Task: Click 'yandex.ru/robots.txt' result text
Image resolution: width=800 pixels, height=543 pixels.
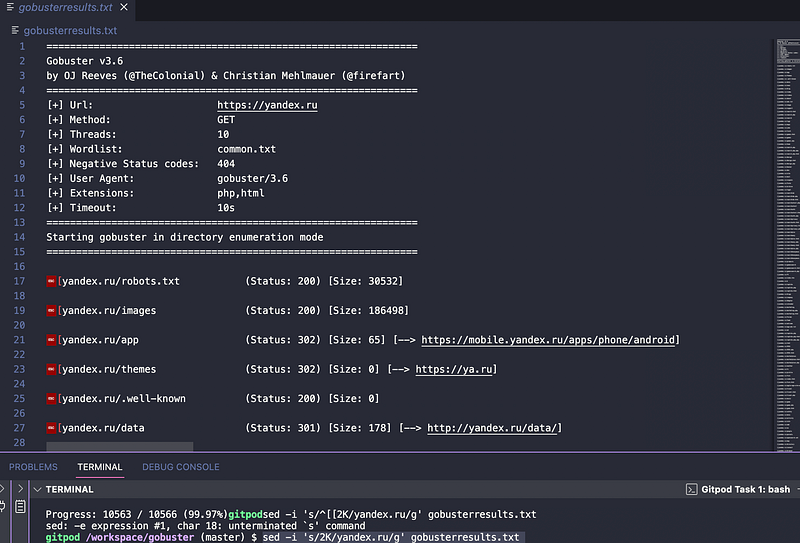Action: pyautogui.click(x=121, y=281)
